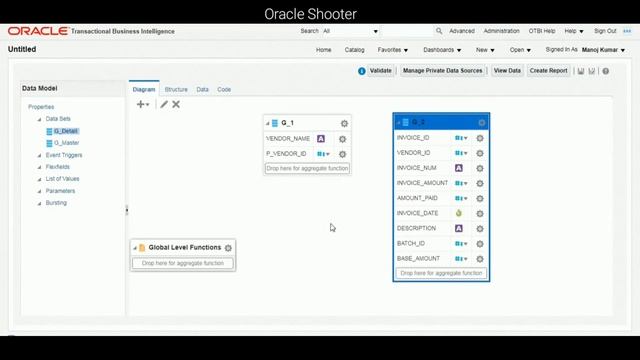The width and height of the screenshot is (640, 360).
Task: Click the View Data button
Action: tap(507, 71)
